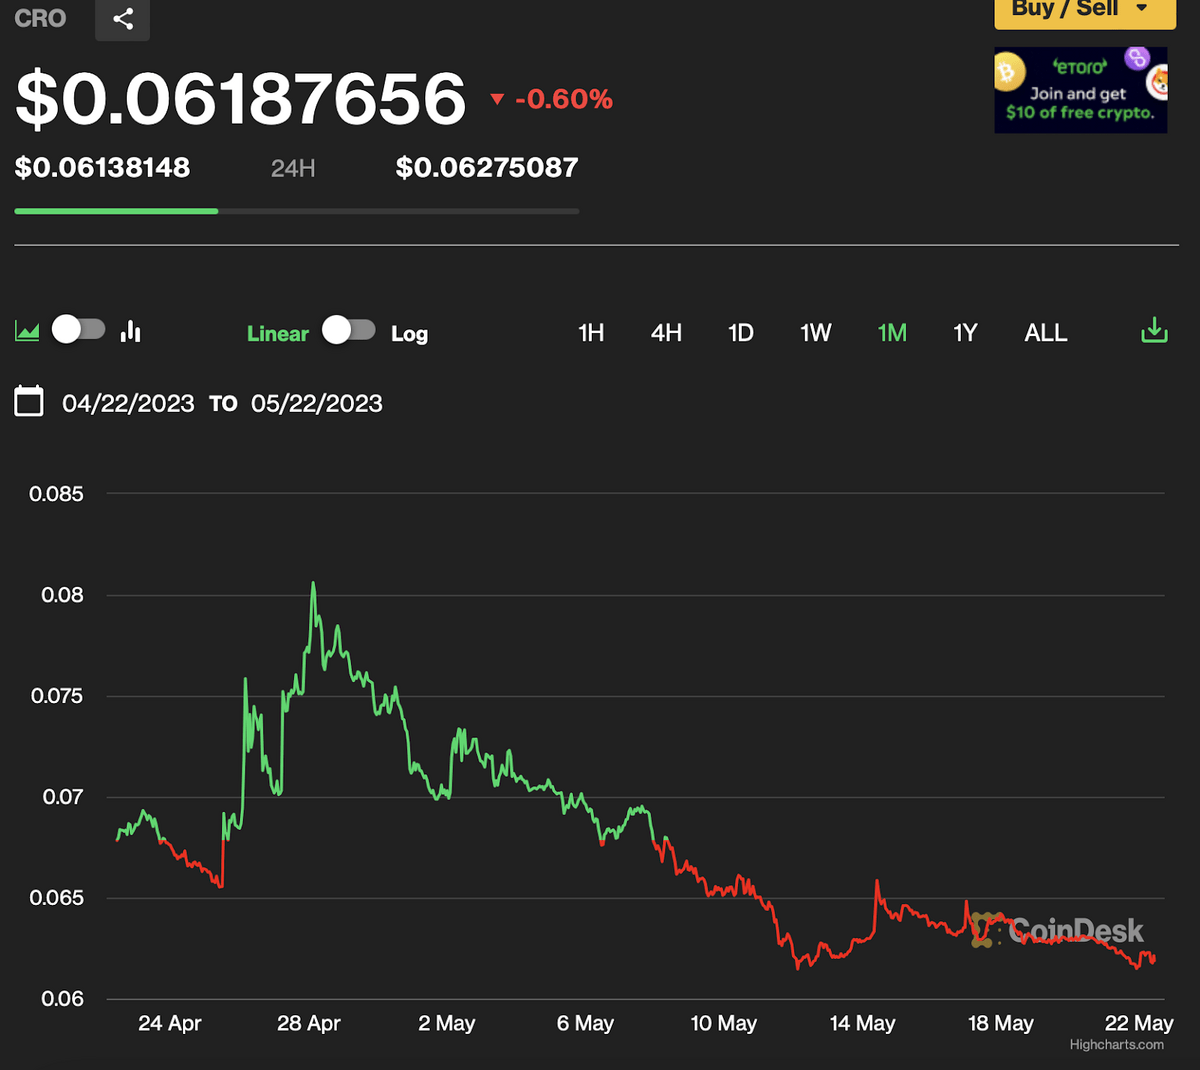Open the eToro free crypto ad
1200x1070 pixels.
coord(1081,90)
